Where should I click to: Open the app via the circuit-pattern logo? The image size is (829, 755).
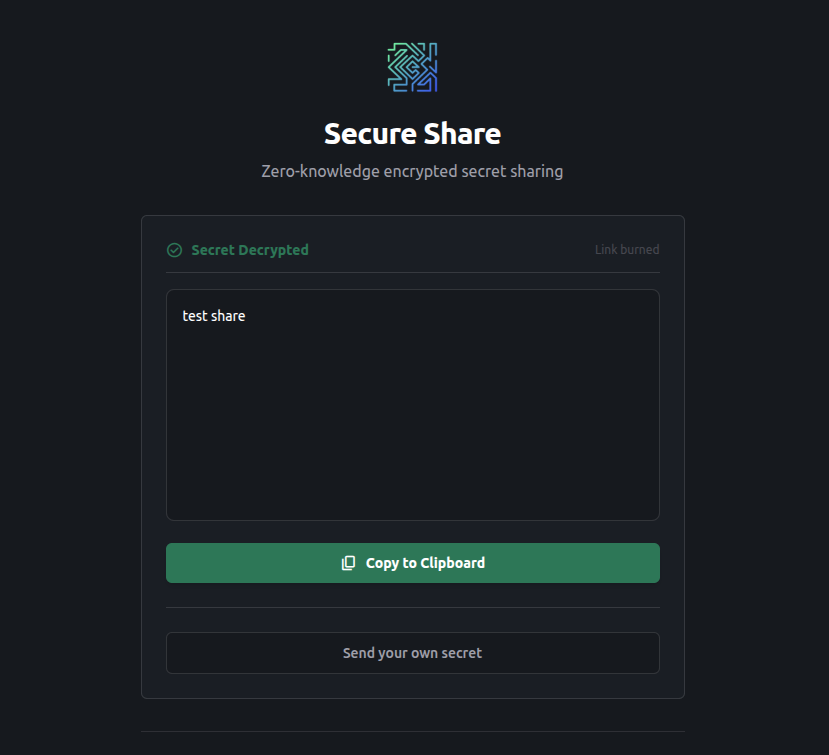click(x=412, y=67)
